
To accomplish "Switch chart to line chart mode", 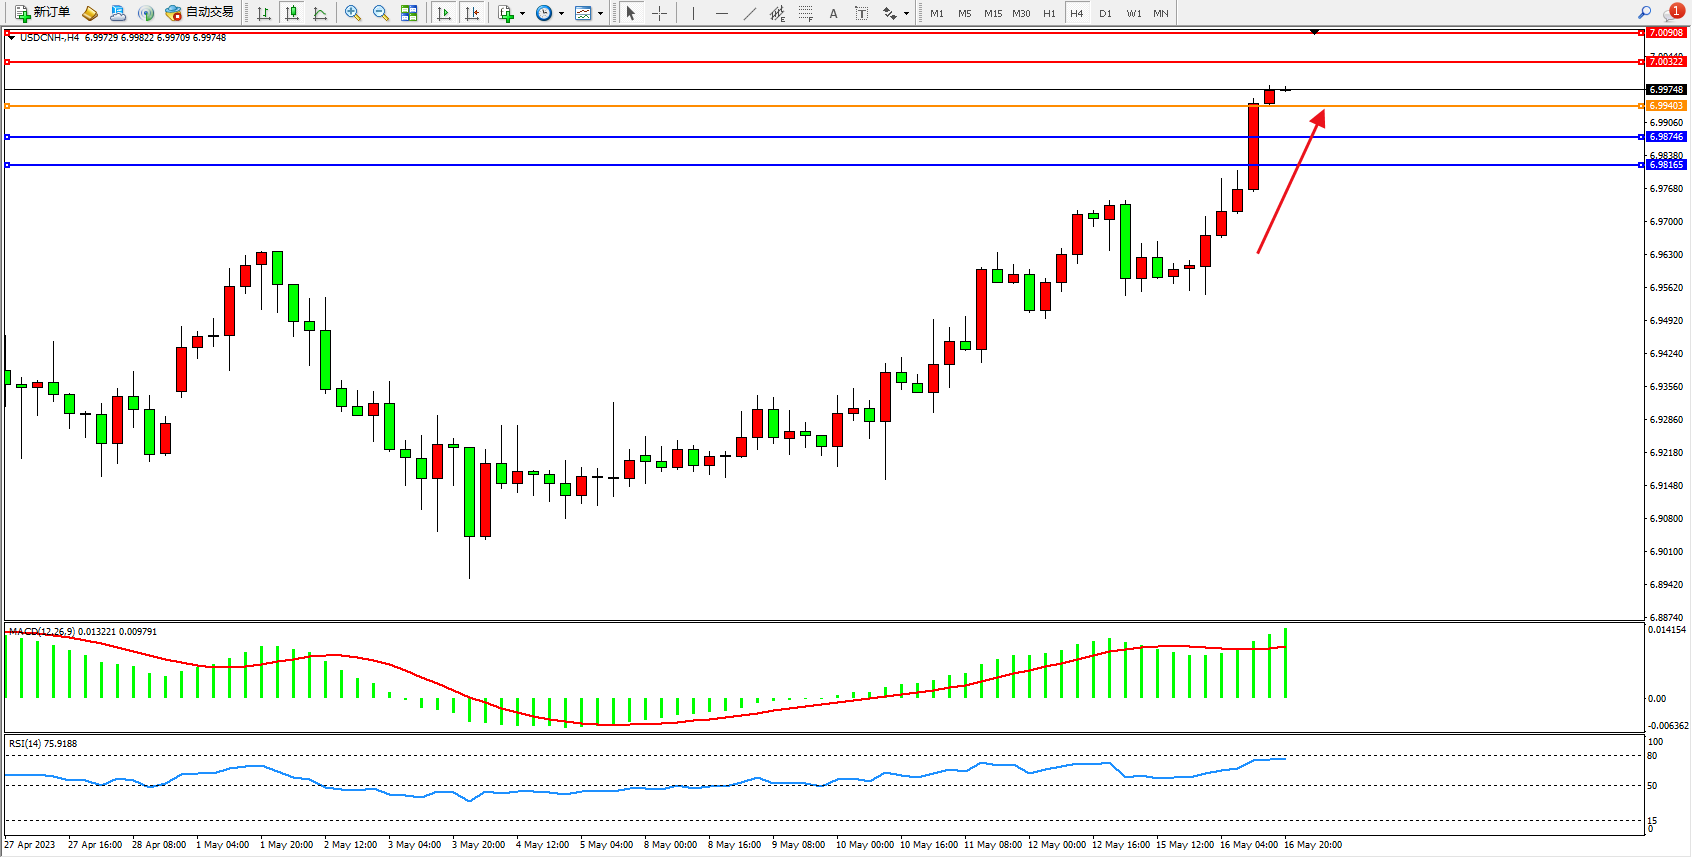I will coord(320,13).
